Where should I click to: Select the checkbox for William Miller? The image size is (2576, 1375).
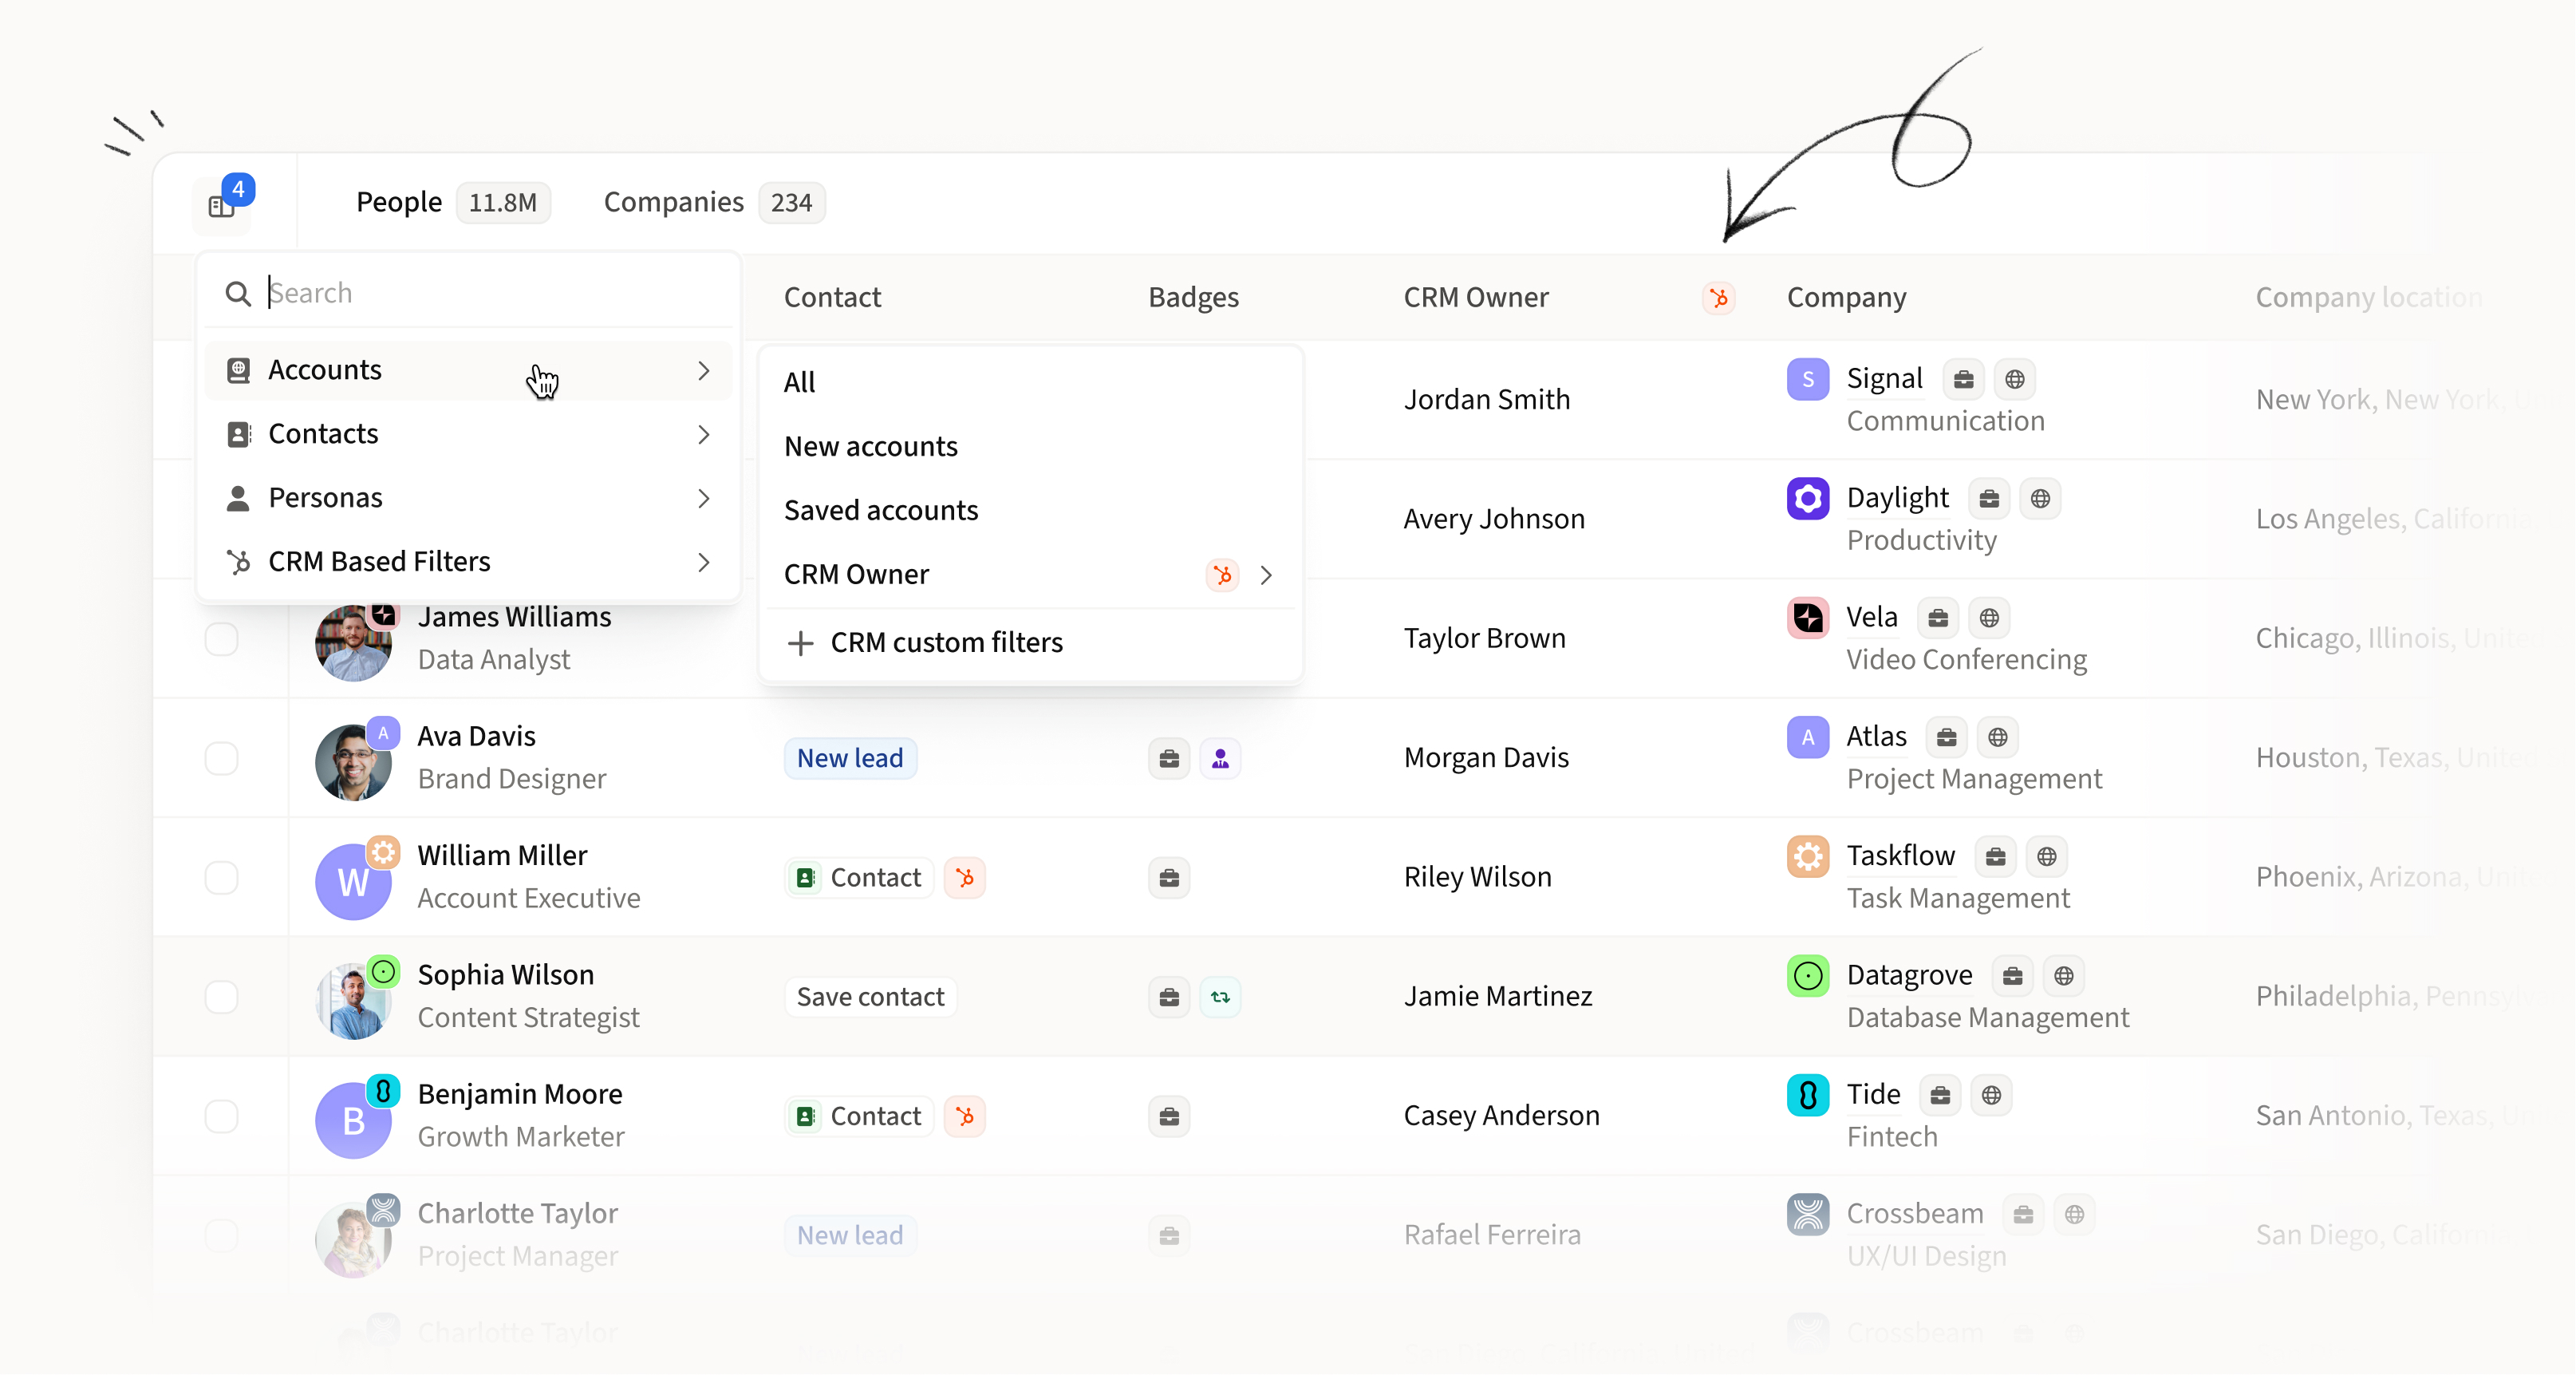222,878
